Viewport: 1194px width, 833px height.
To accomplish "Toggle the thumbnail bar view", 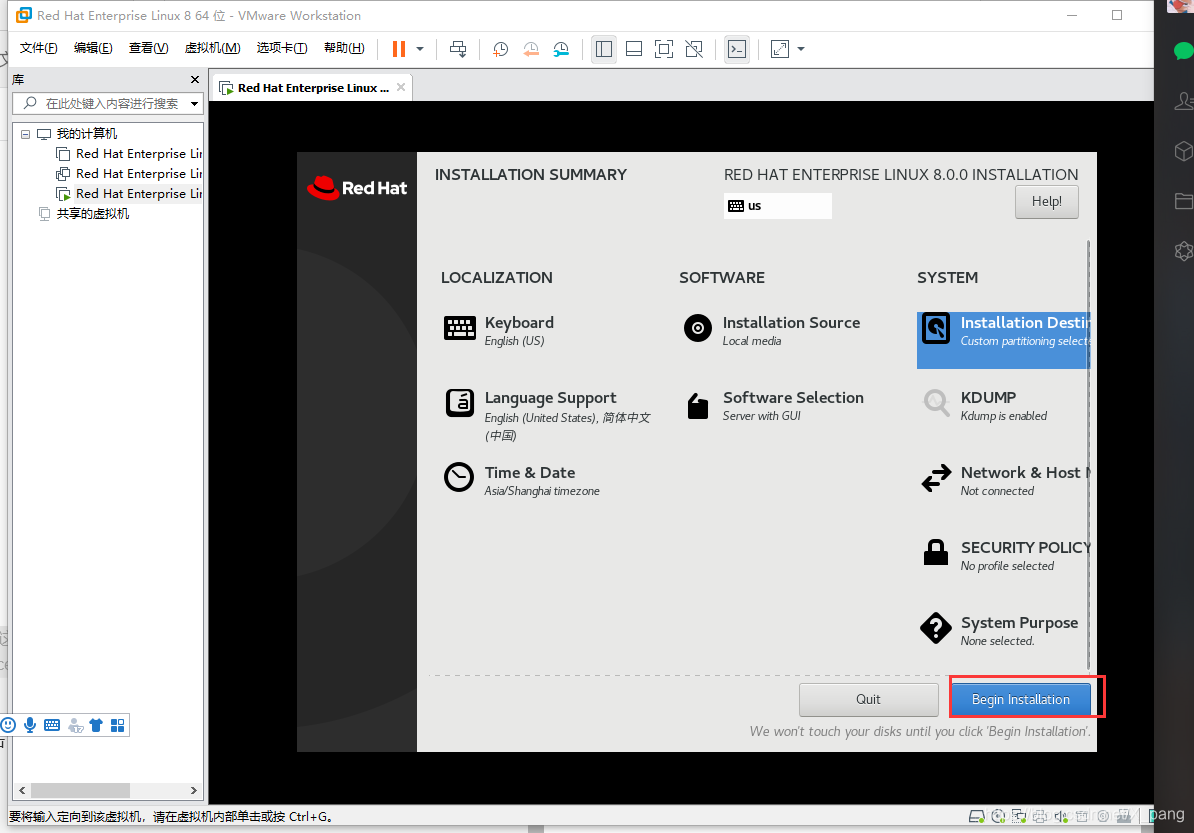I will [x=634, y=49].
